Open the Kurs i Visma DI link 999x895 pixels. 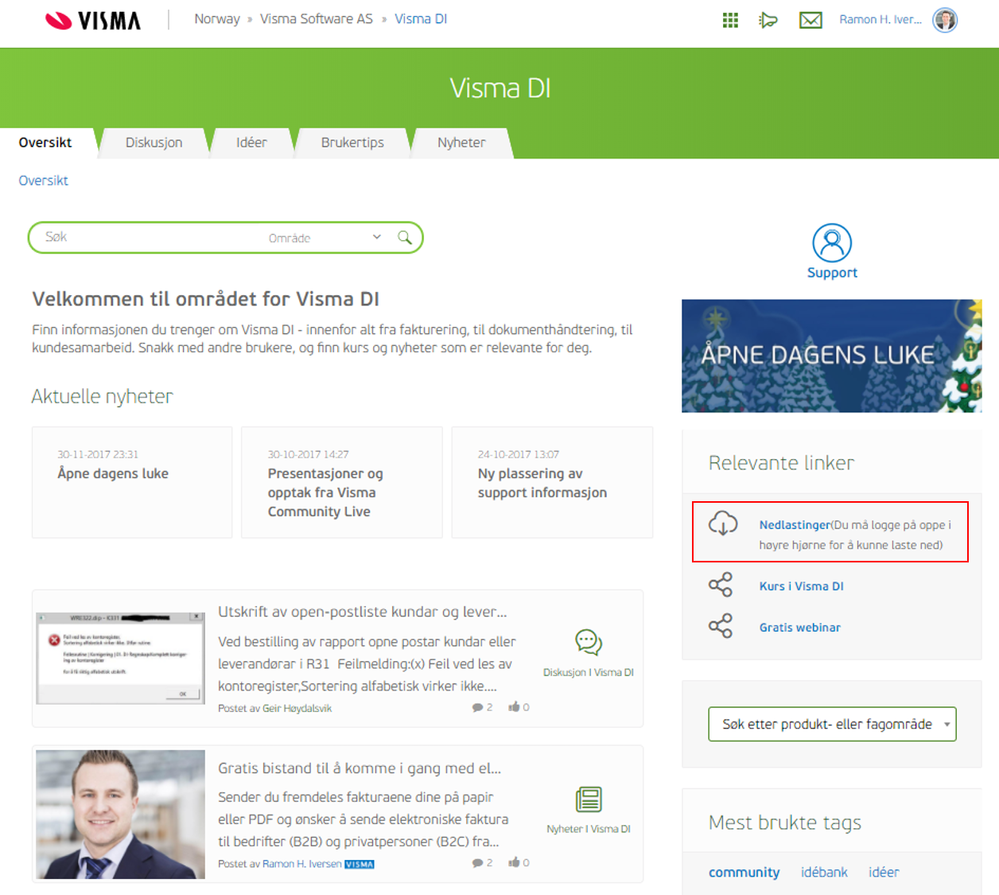[x=801, y=586]
